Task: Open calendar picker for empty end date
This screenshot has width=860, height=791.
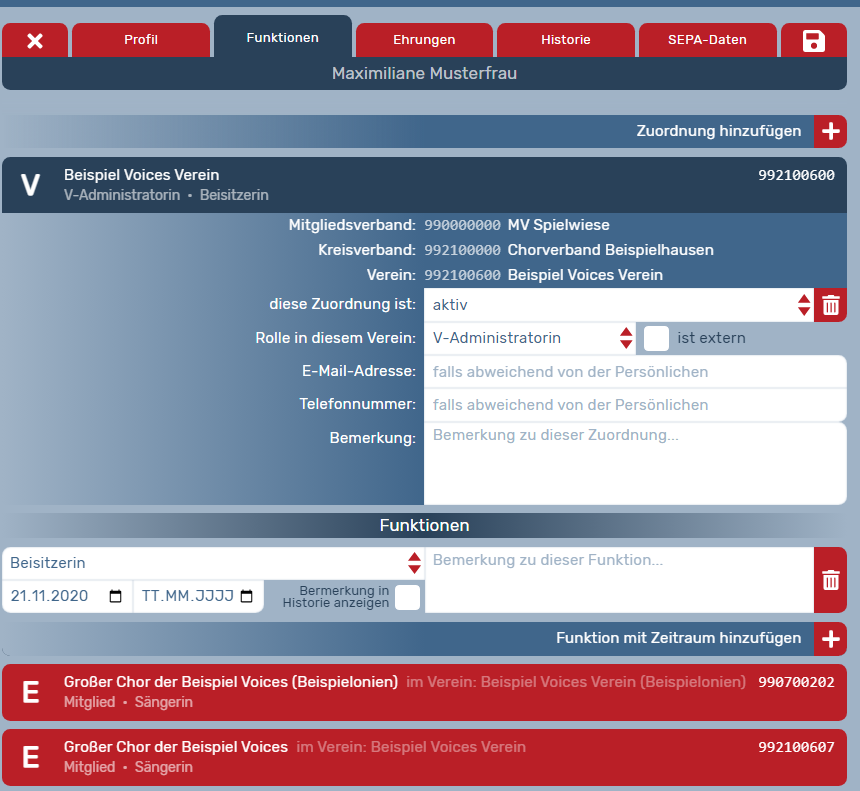Action: coord(247,597)
